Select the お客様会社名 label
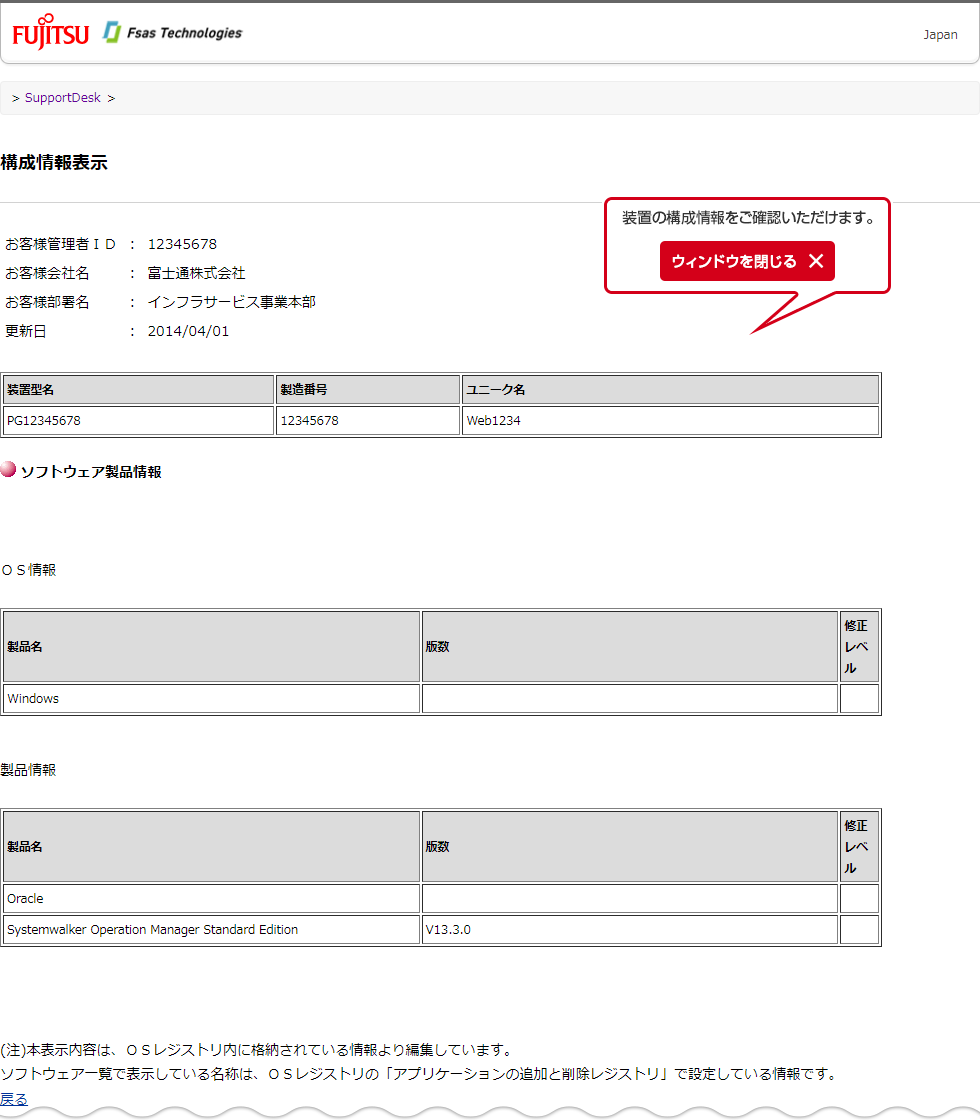The height and width of the screenshot is (1120, 980). tap(47, 274)
